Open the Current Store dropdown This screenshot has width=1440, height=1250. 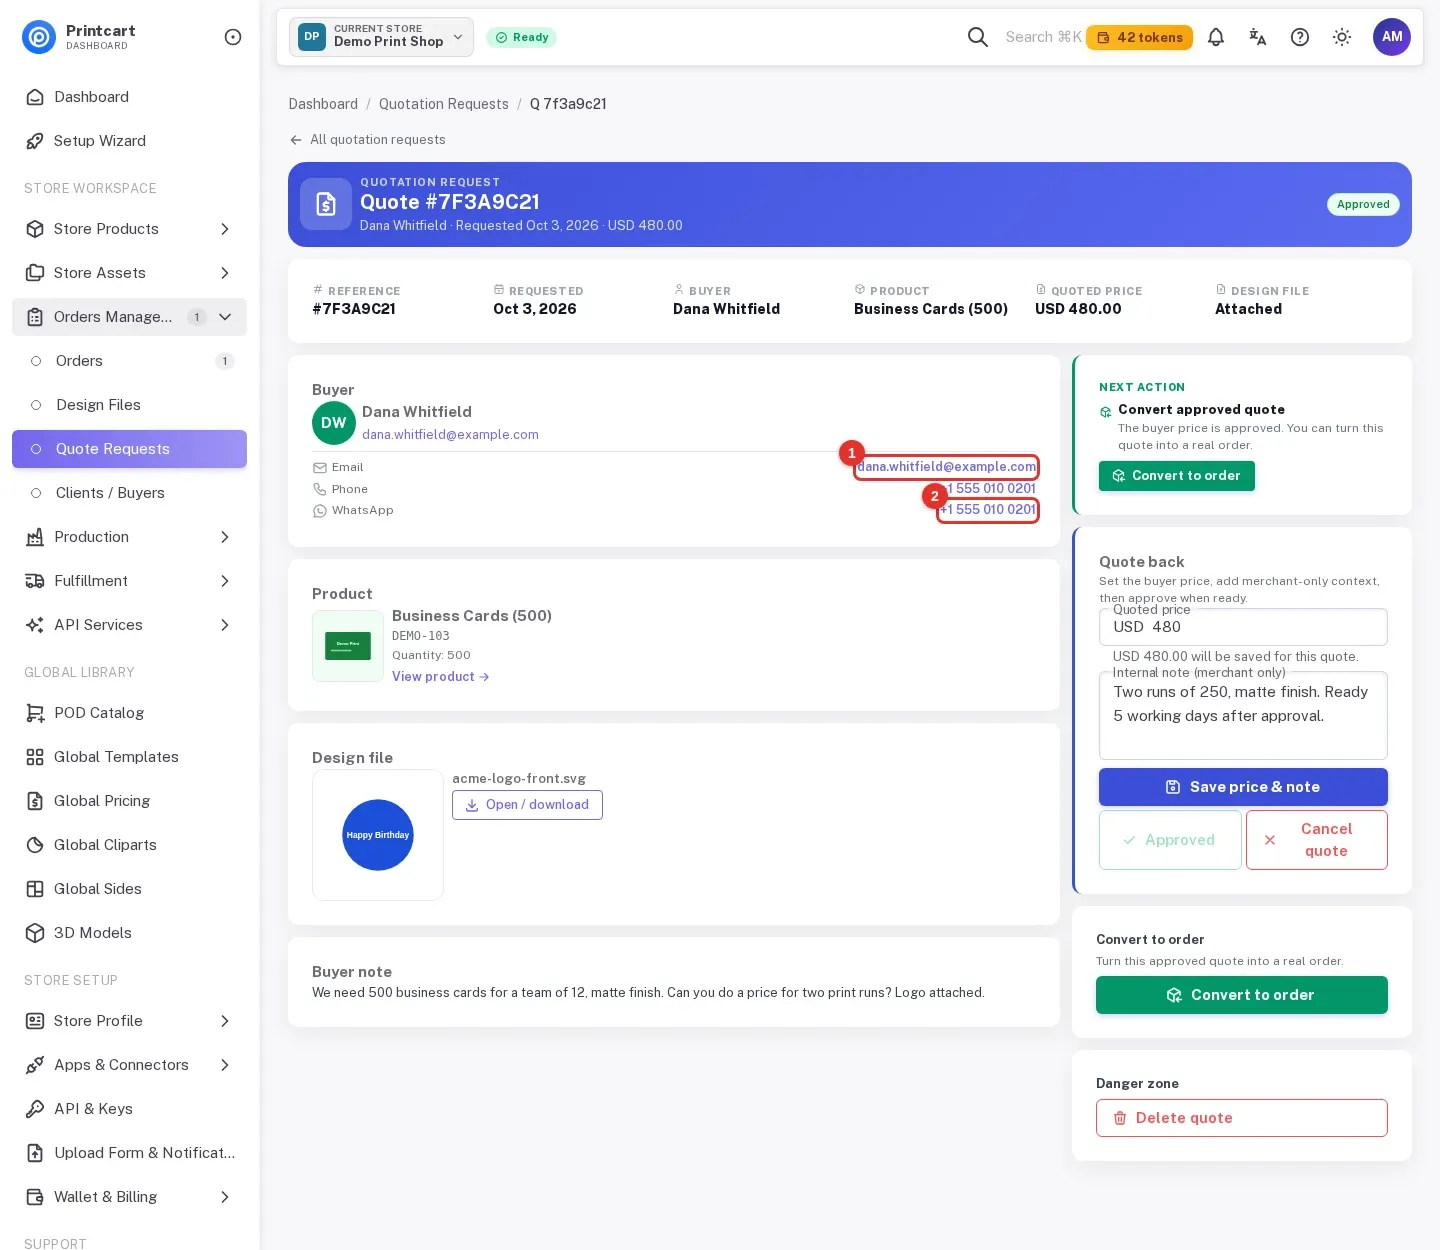(x=381, y=37)
